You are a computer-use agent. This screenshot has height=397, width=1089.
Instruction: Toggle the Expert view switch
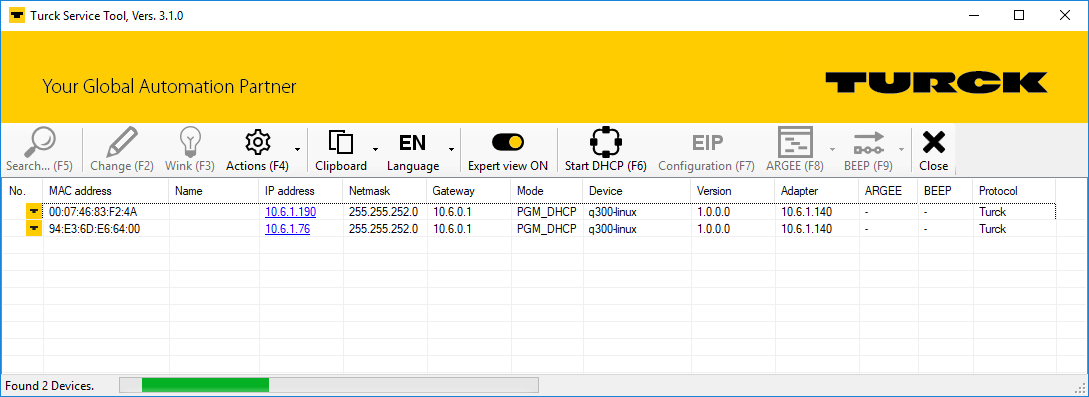(508, 142)
